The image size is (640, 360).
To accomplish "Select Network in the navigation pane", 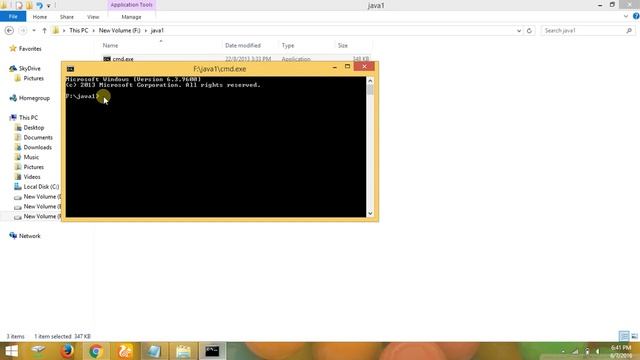I will [29, 236].
